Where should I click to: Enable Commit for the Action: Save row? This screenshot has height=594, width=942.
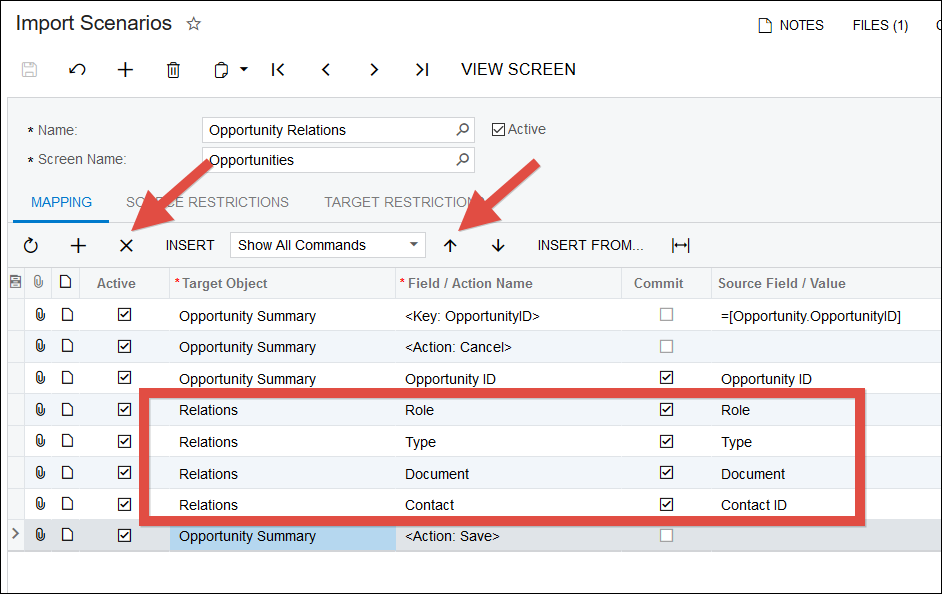click(666, 536)
